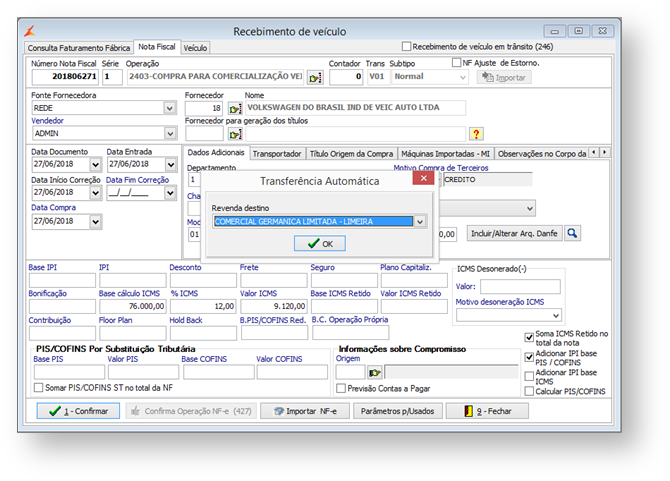Click ICMS Desonerado Valor field

pos(520,287)
